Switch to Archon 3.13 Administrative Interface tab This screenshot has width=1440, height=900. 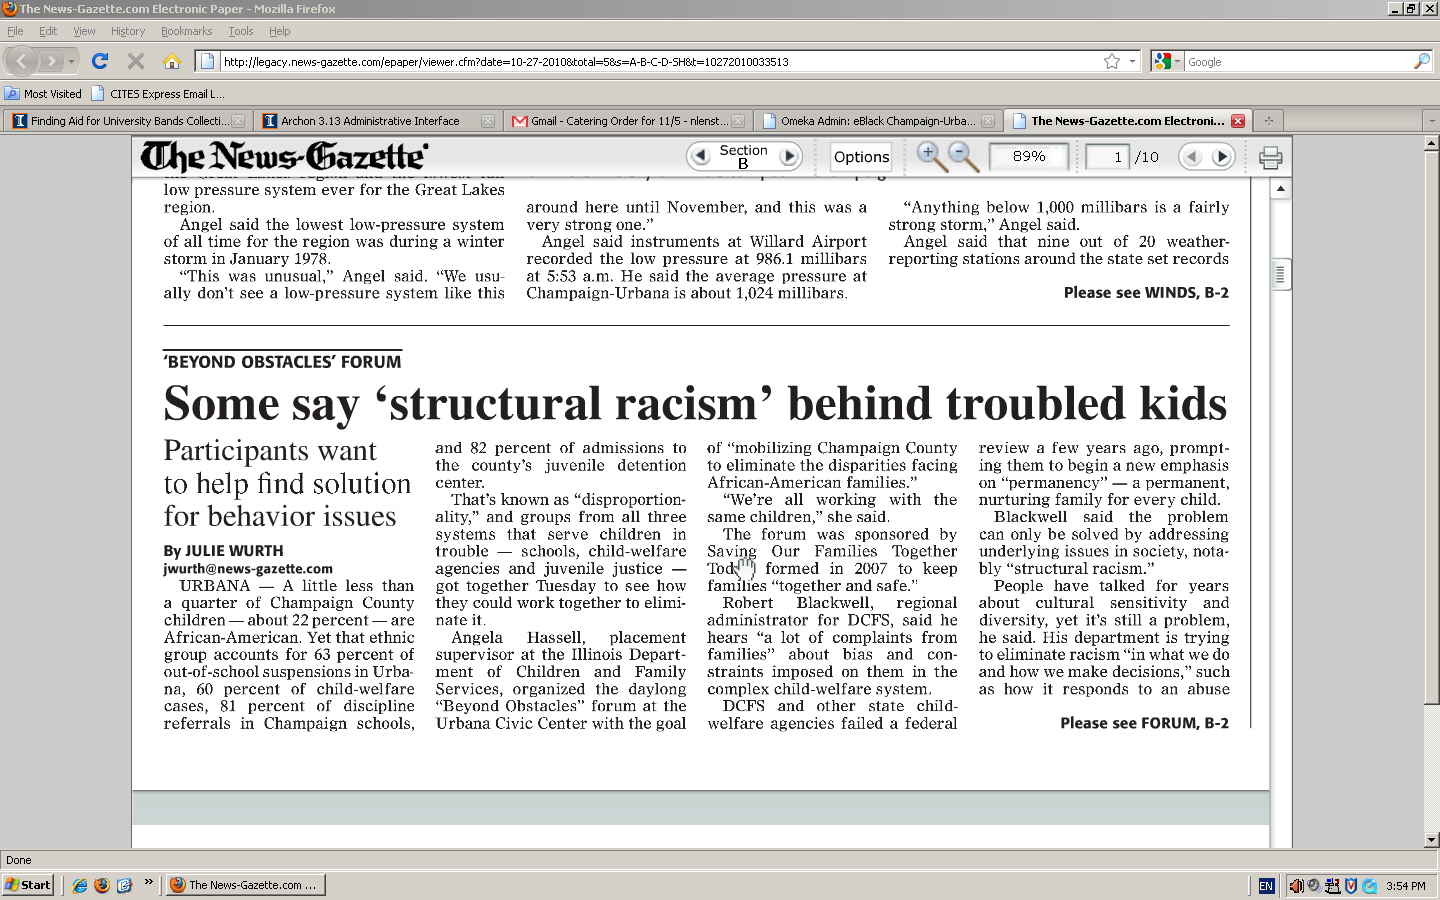[x=370, y=121]
